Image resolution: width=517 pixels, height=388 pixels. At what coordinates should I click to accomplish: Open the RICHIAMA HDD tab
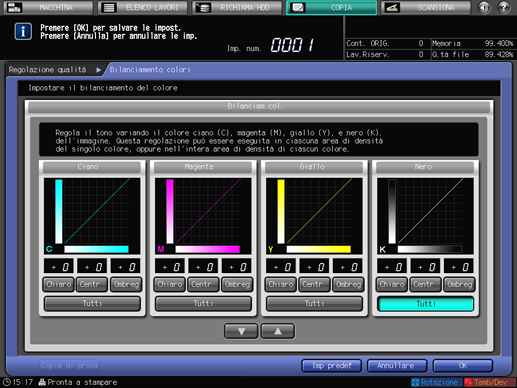[237, 7]
